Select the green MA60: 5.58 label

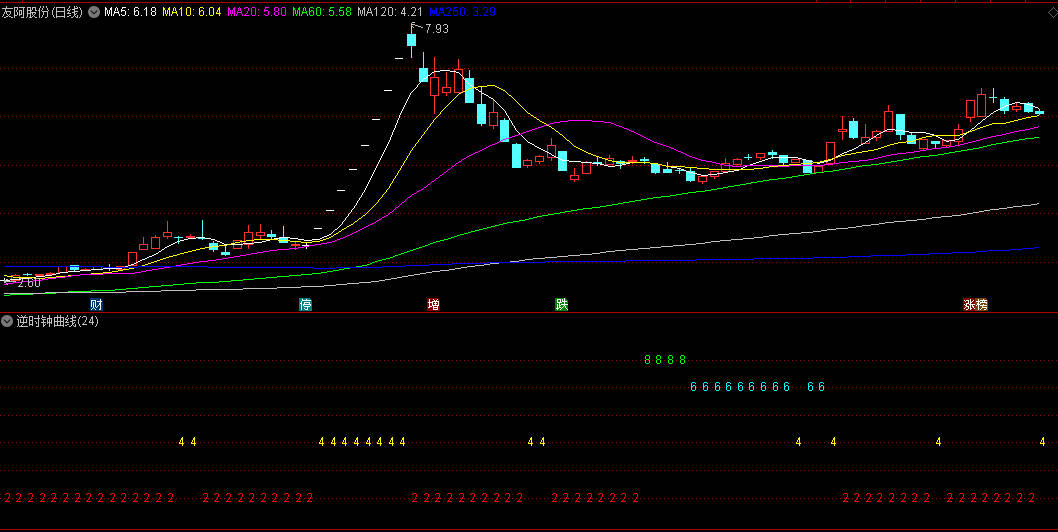322,12
